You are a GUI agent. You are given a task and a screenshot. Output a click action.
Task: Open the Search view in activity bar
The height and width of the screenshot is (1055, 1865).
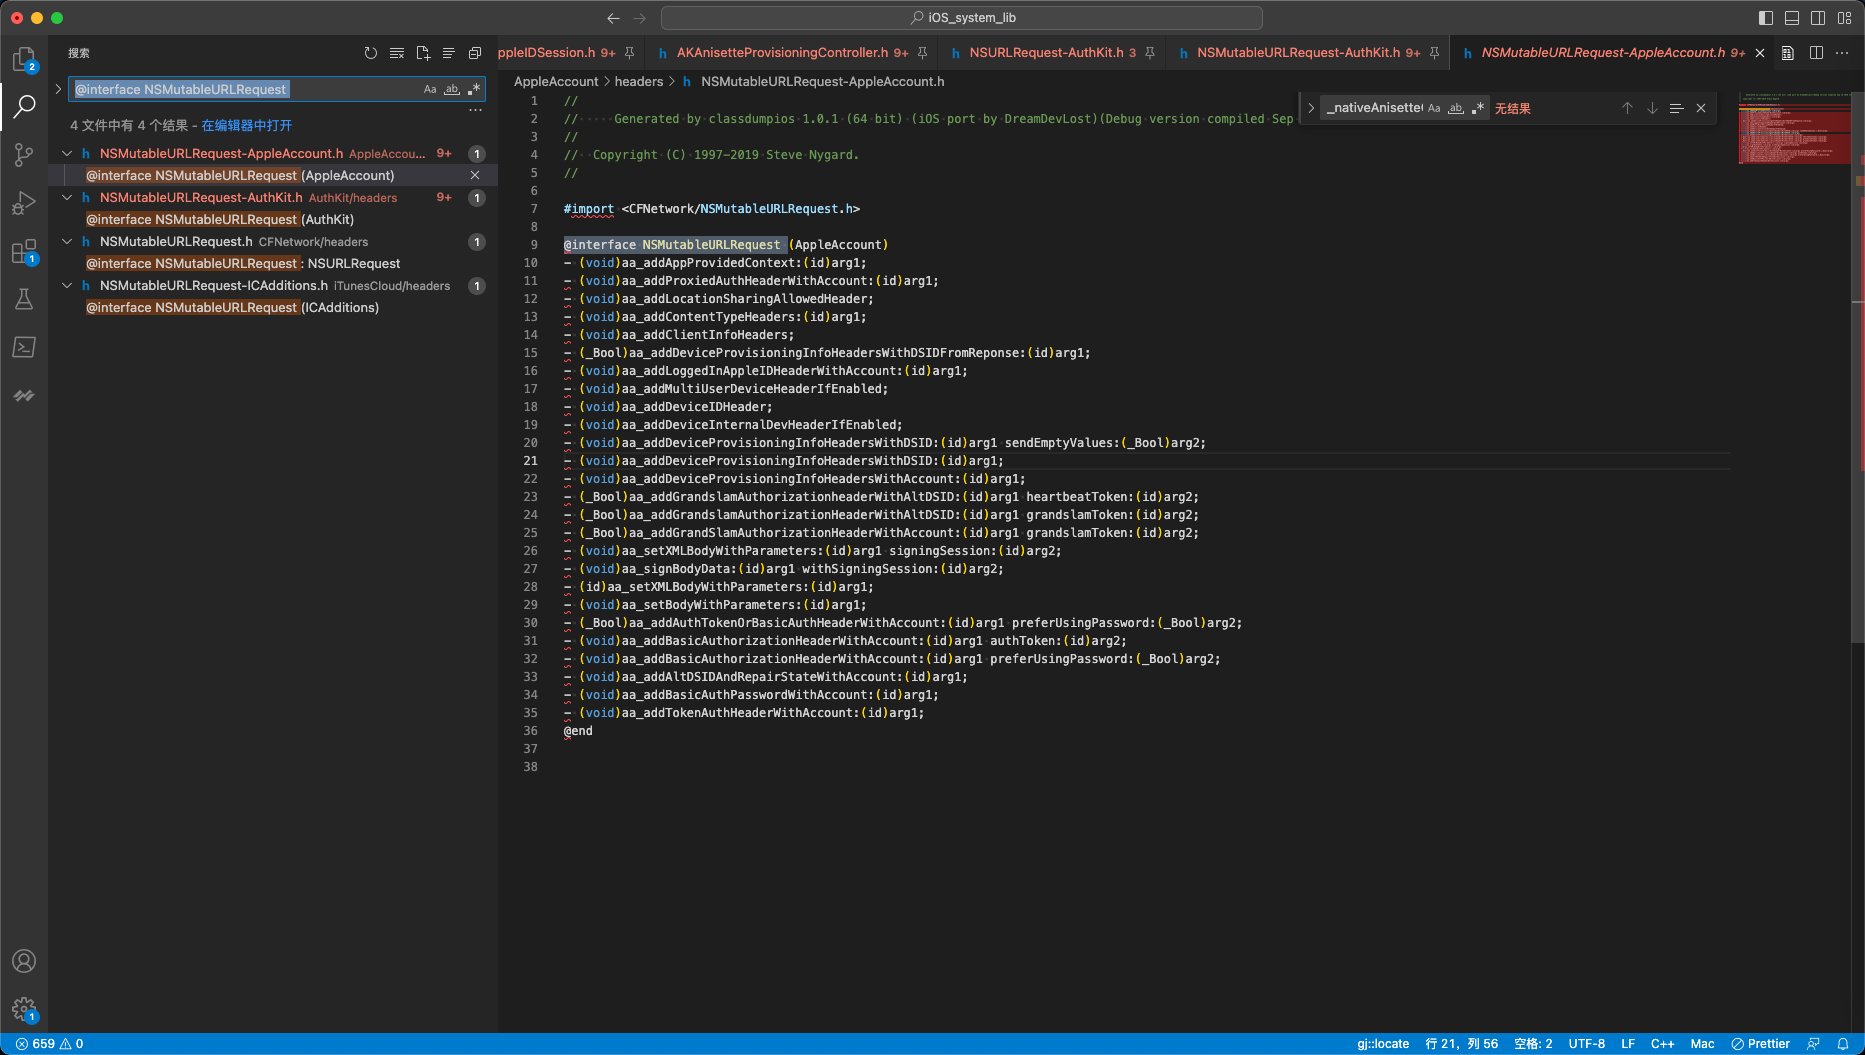[x=24, y=106]
